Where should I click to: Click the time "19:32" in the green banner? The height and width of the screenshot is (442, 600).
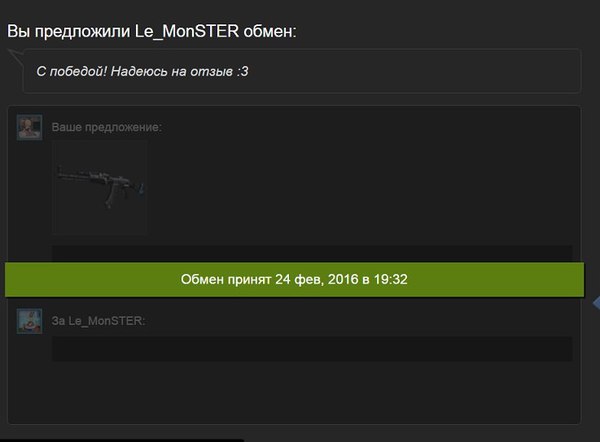click(390, 279)
